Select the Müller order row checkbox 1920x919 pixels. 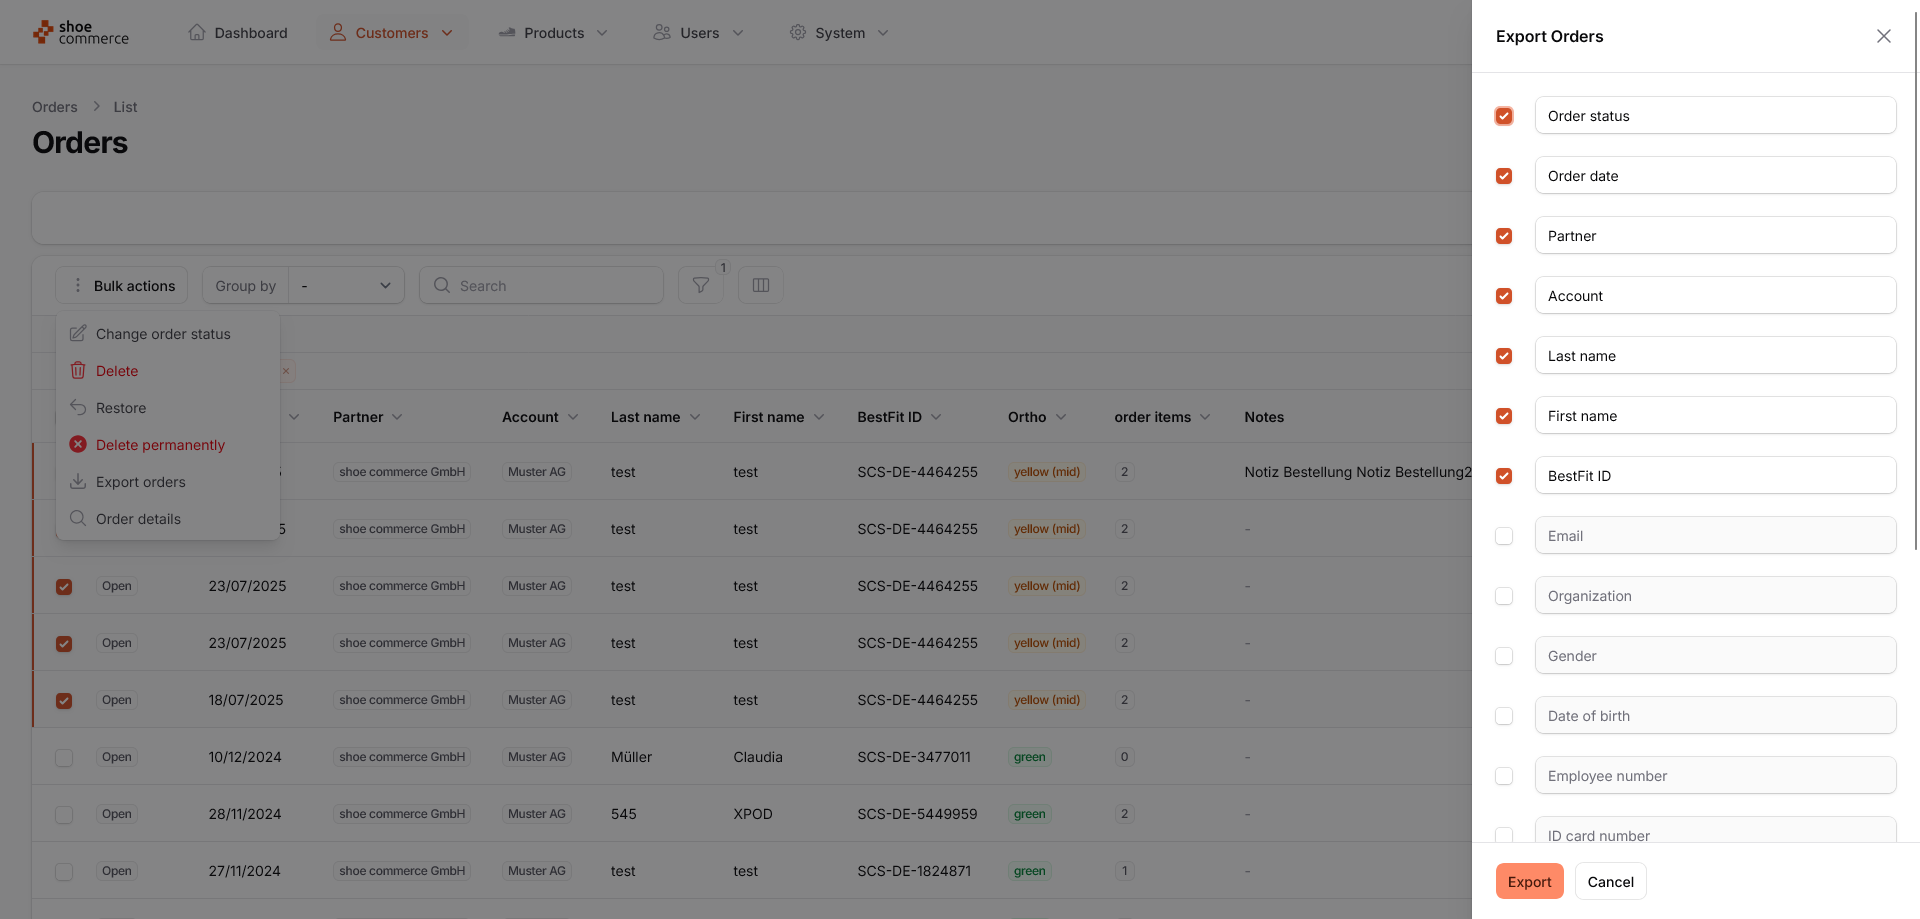point(64,758)
